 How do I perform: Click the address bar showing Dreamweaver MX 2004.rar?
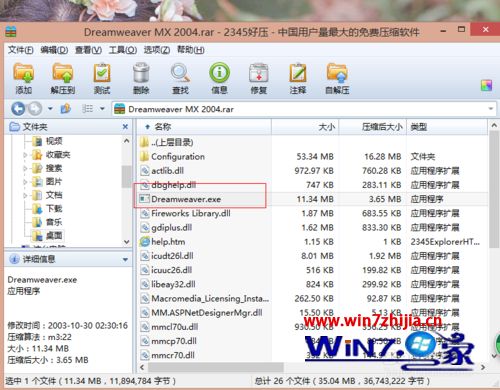(303, 109)
